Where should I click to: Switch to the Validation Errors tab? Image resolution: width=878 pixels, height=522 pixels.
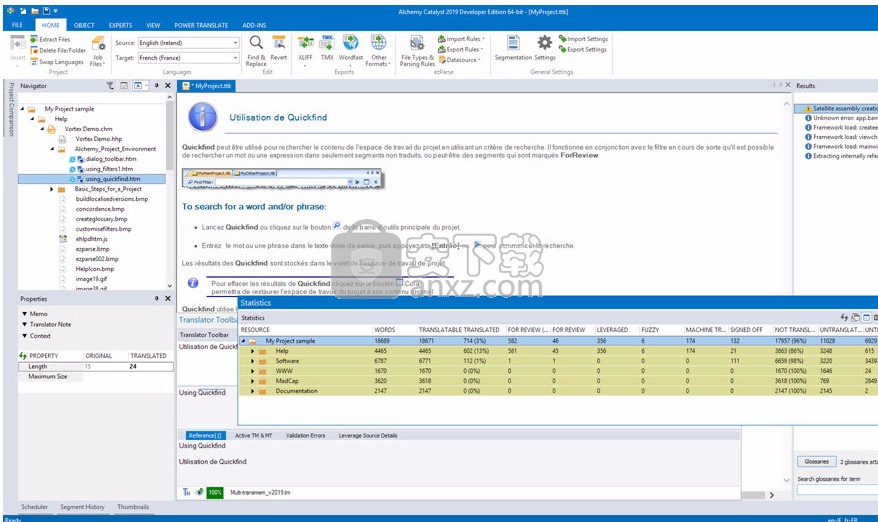tap(305, 435)
